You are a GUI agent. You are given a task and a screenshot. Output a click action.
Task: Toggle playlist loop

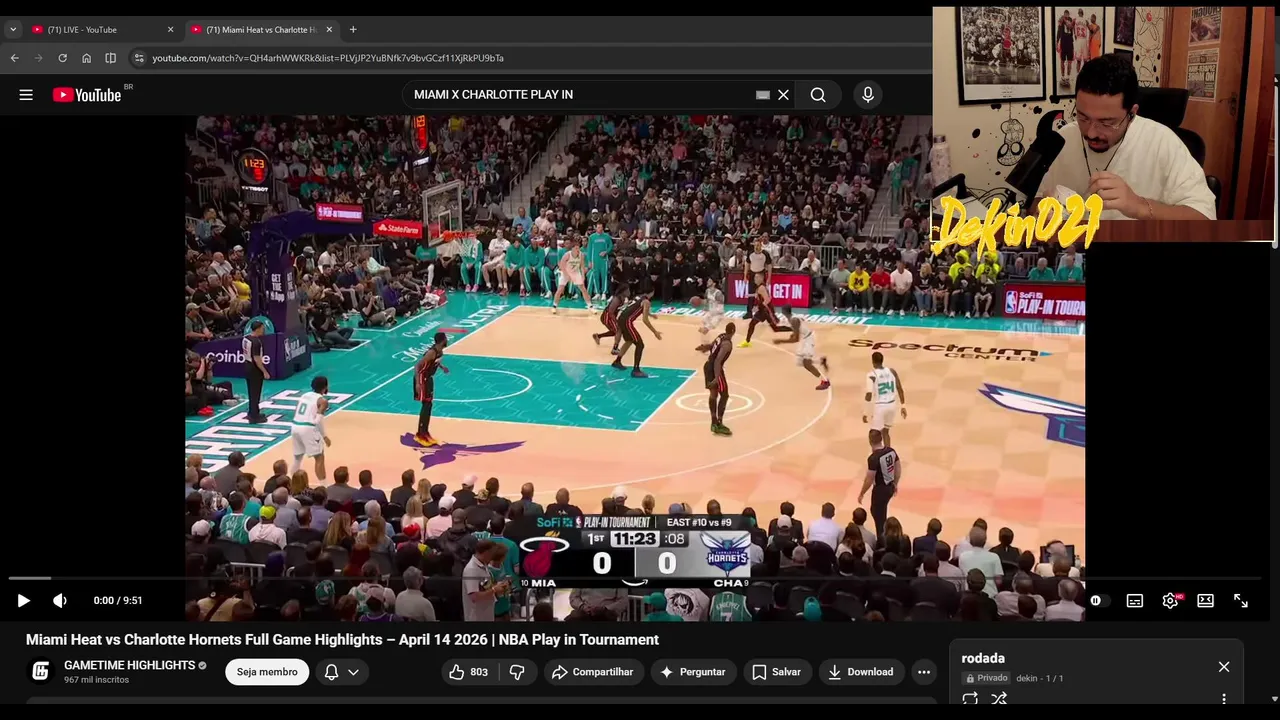pos(970,699)
